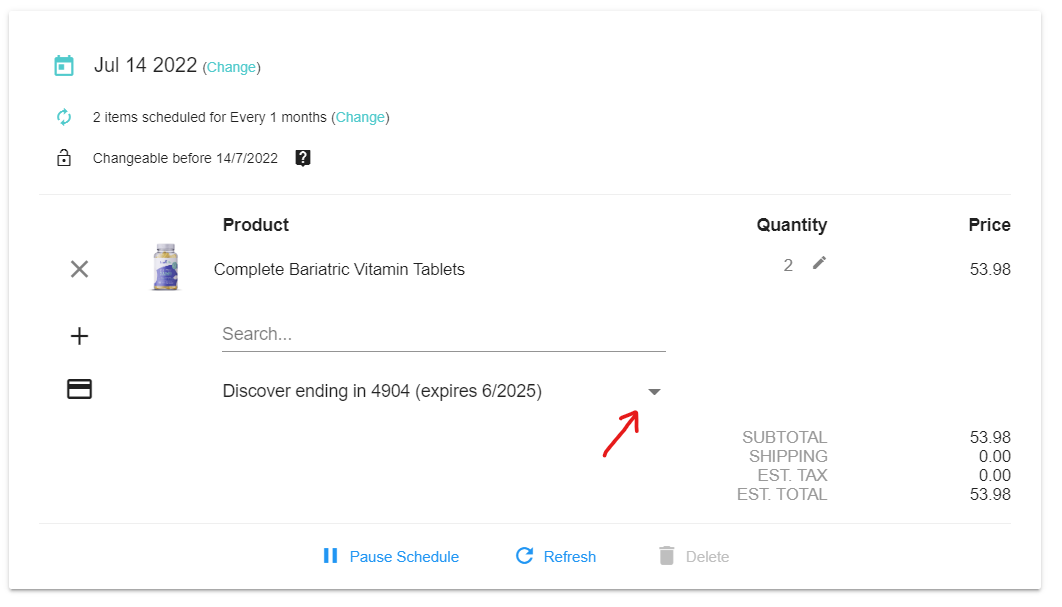Remove Complete Bariatric Vitamin Tablets with X icon

coord(79,269)
